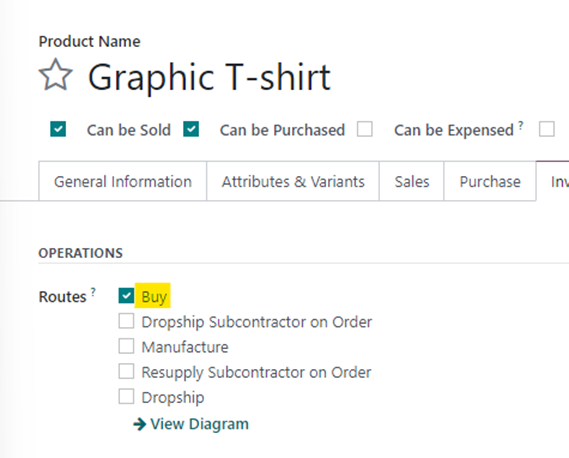Open the Sales tab
569x458 pixels.
(x=412, y=181)
